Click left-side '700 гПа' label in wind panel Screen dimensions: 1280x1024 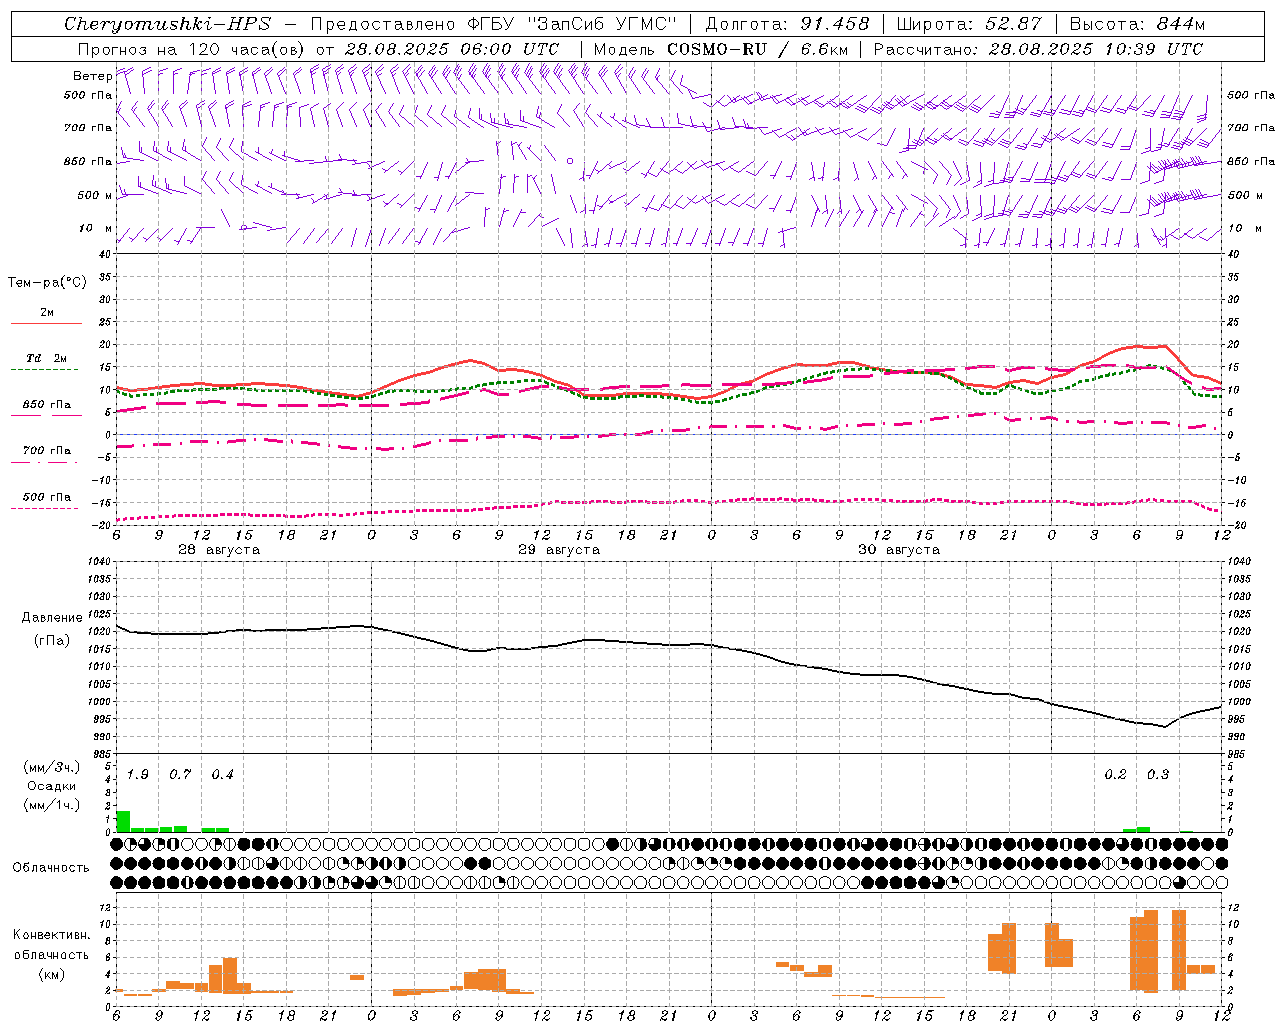pyautogui.click(x=88, y=128)
